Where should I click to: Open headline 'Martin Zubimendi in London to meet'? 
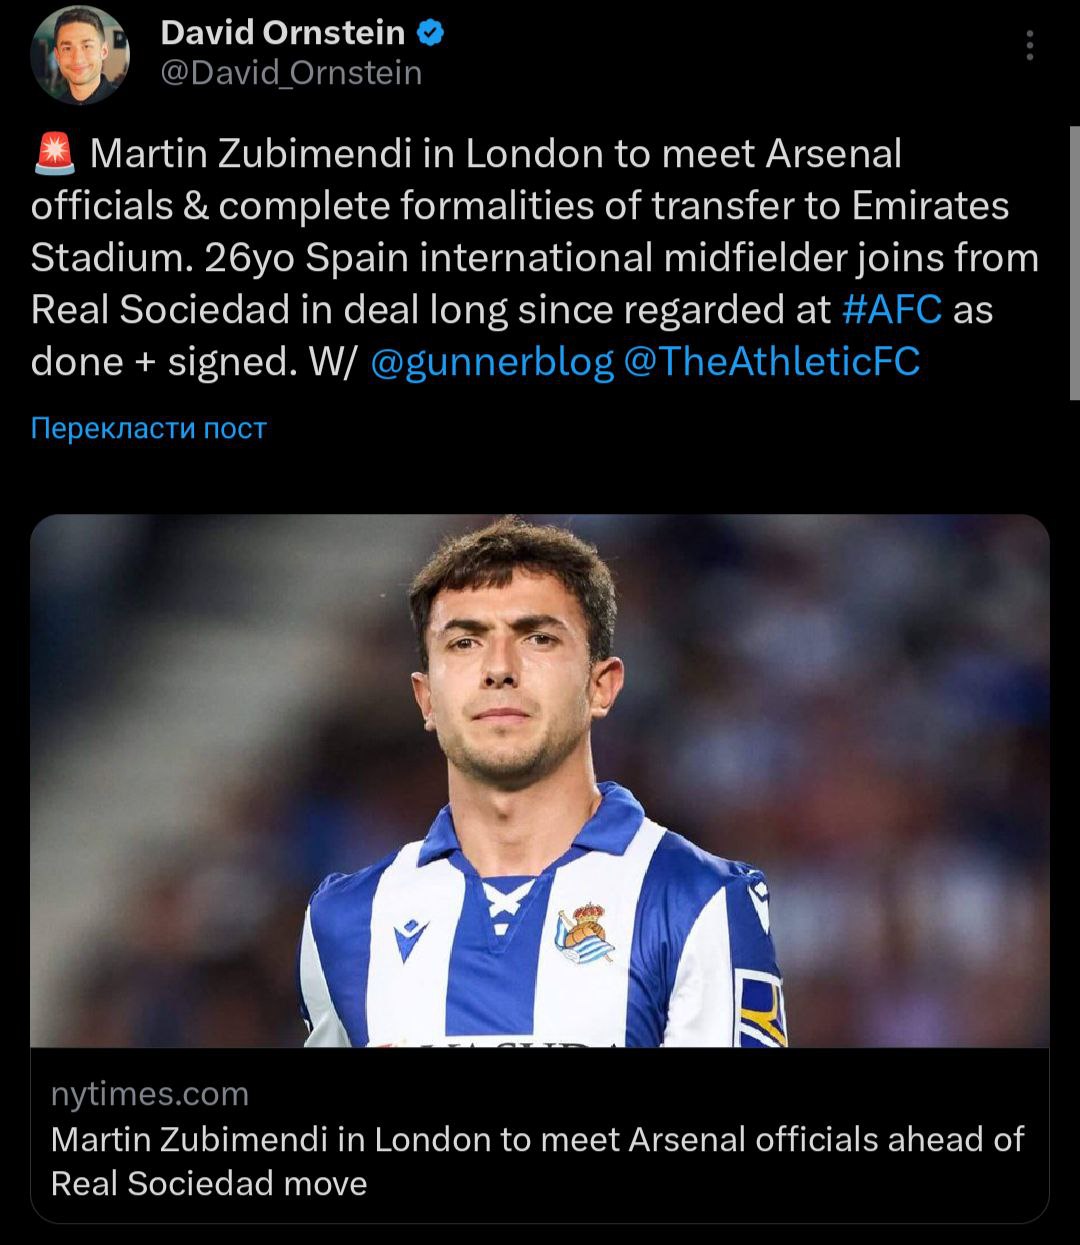(x=537, y=1140)
